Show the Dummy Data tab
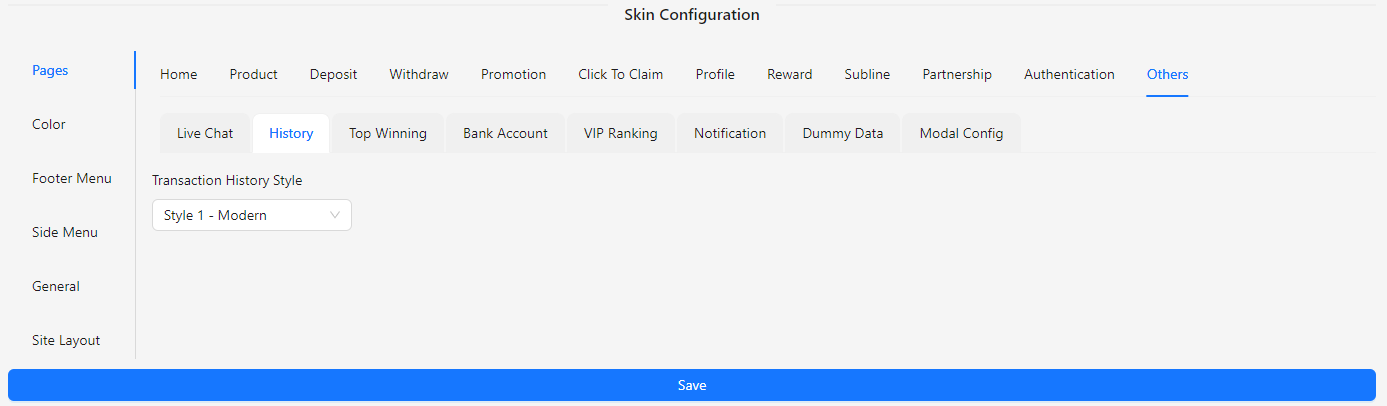 (843, 133)
